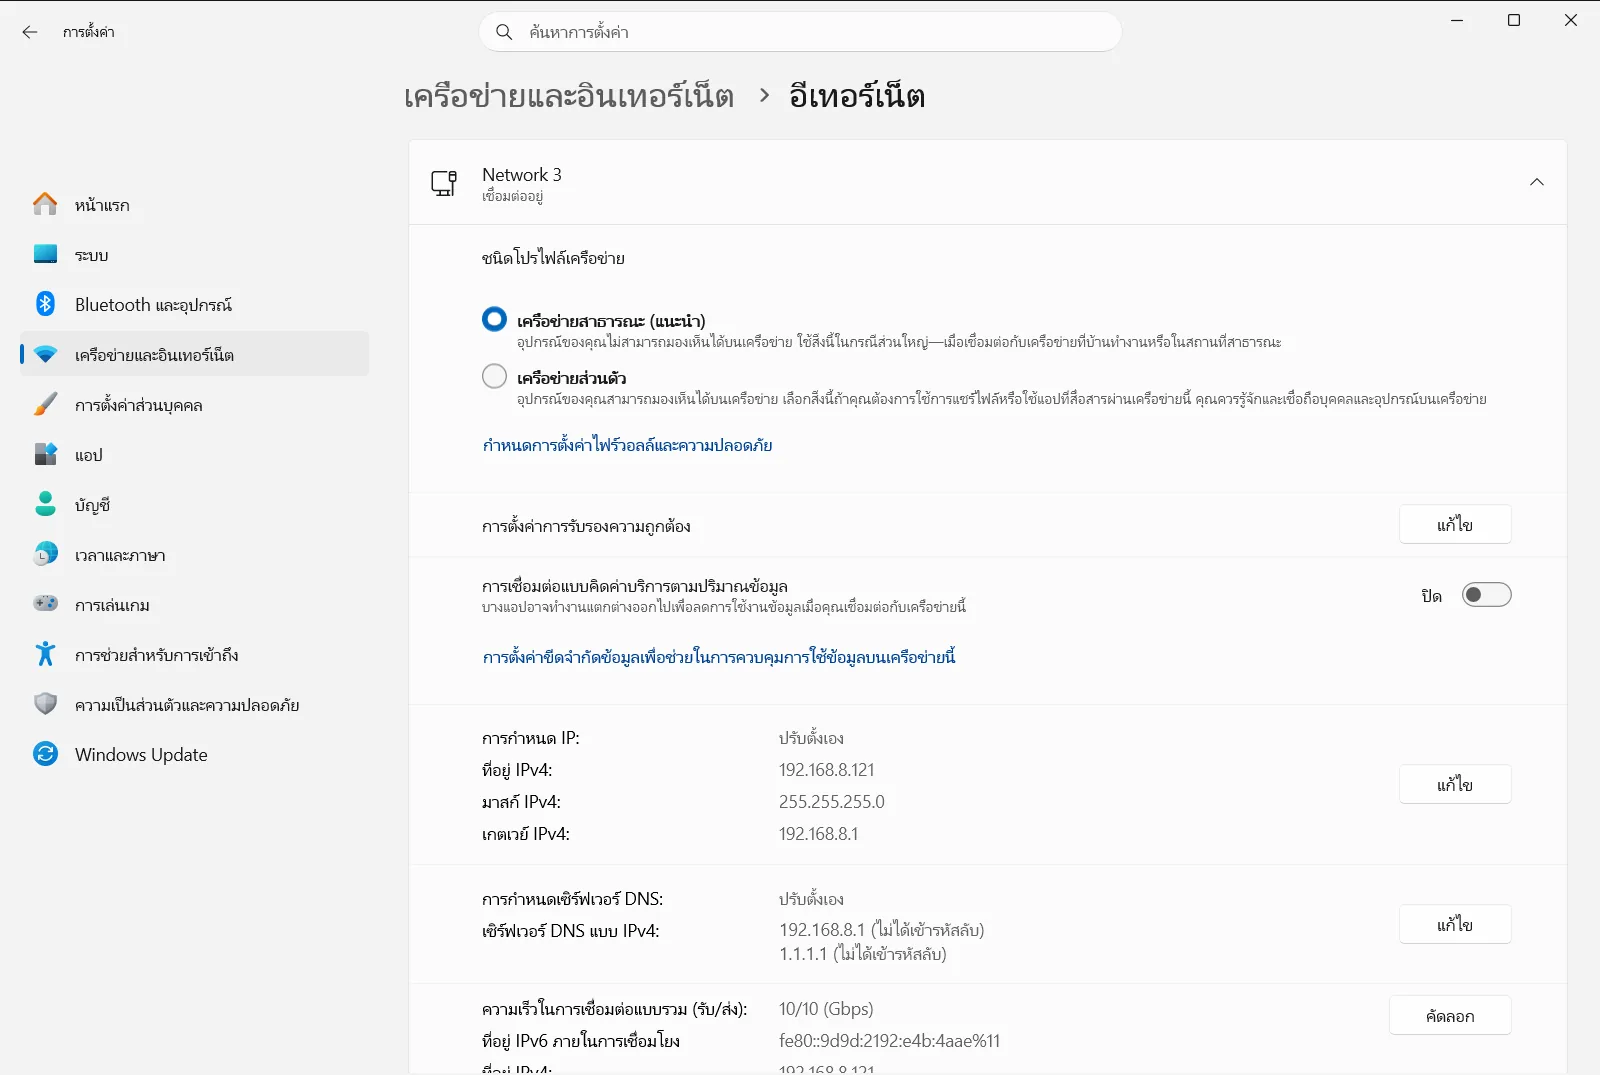This screenshot has width=1600, height=1075.
Task: Click แก้ไข for authentication settings
Action: (1455, 524)
